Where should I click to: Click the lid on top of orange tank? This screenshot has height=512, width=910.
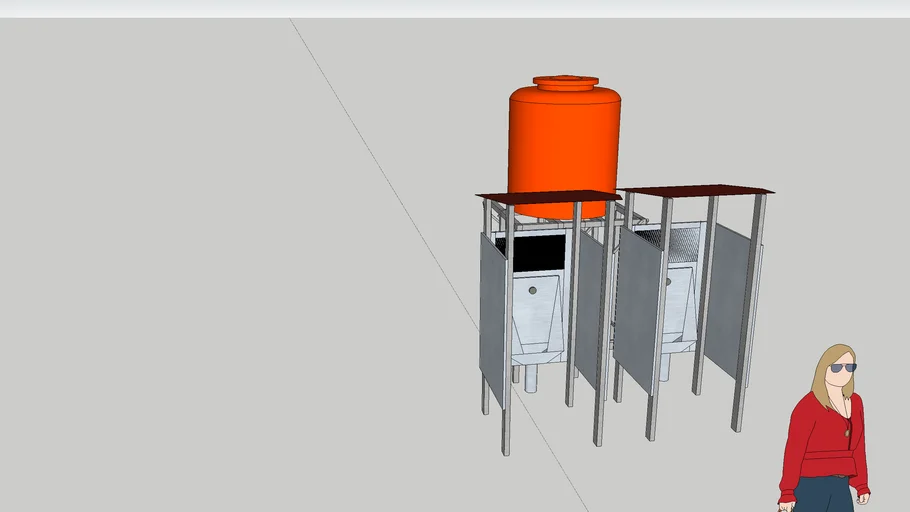pos(565,81)
